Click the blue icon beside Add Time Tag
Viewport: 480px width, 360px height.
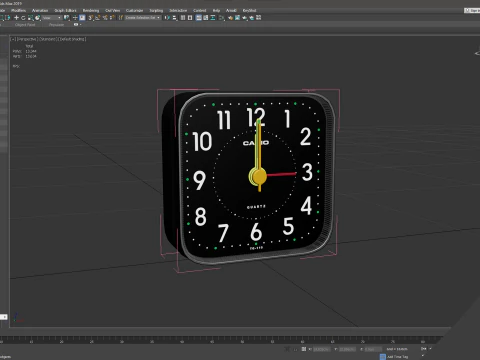coord(383,357)
